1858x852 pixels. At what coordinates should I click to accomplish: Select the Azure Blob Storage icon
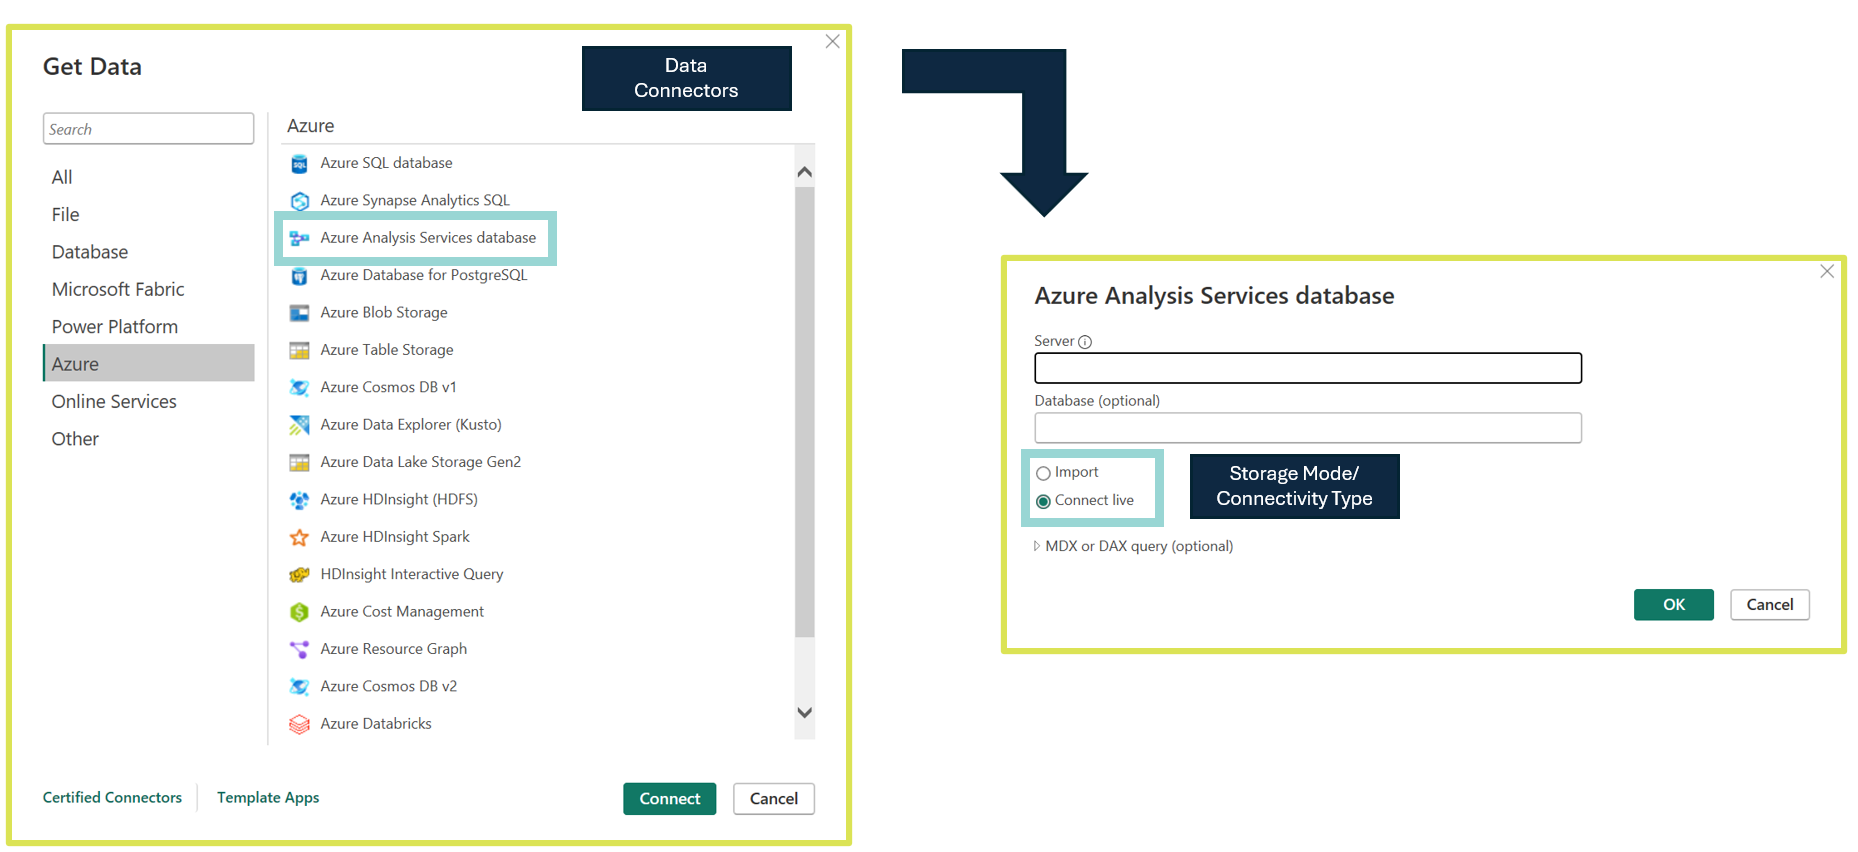point(299,313)
